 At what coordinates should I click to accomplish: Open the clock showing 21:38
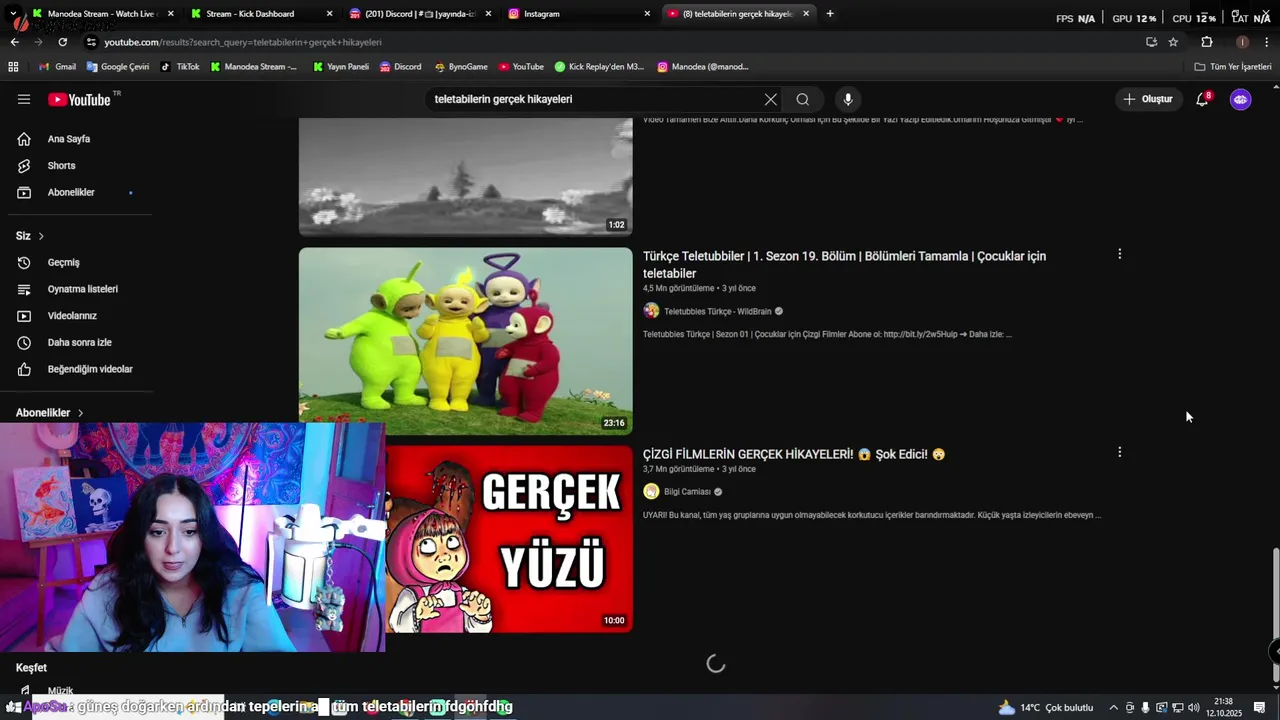point(1224,707)
